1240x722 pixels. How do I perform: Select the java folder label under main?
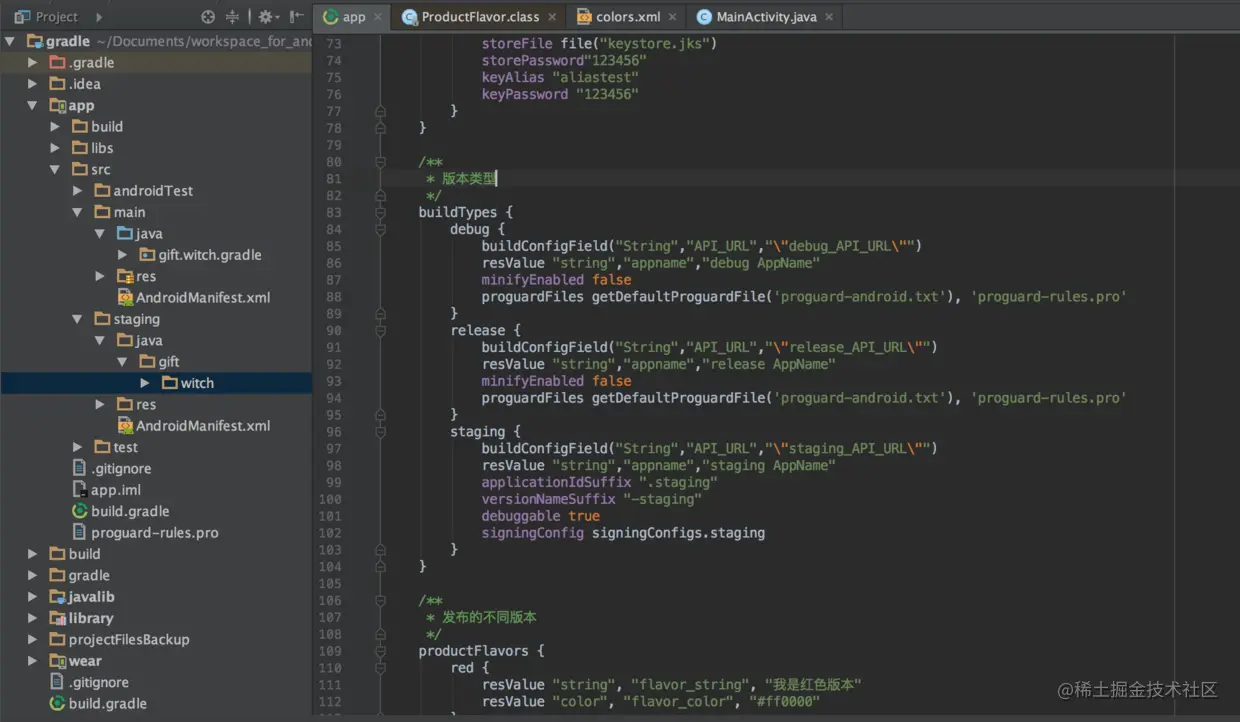[x=149, y=233]
